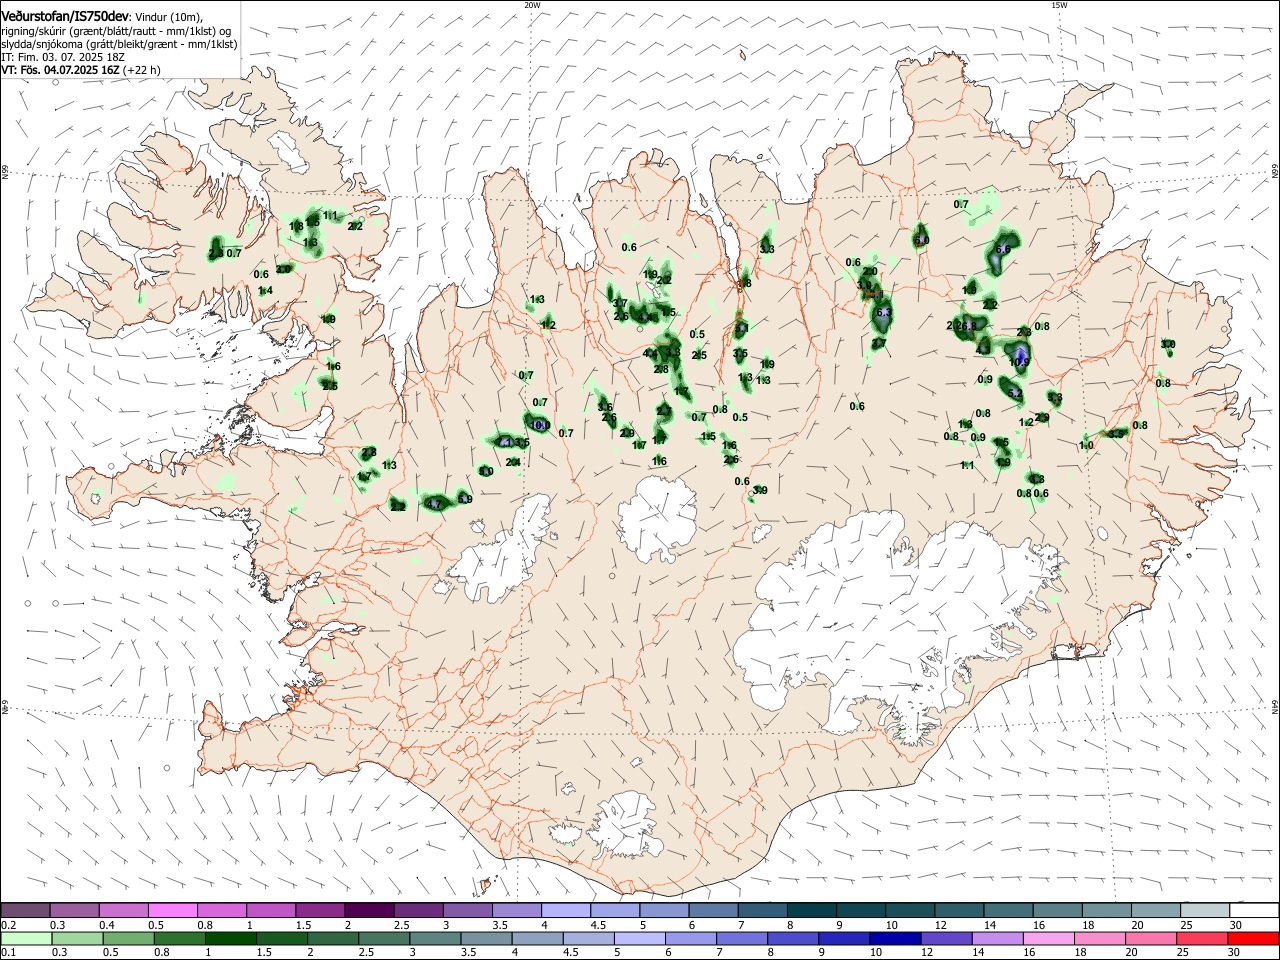Pick the bottom-row pale green swatch starting at 0.1
Viewport: 1280px width, 960px height.
pyautogui.click(x=25, y=938)
